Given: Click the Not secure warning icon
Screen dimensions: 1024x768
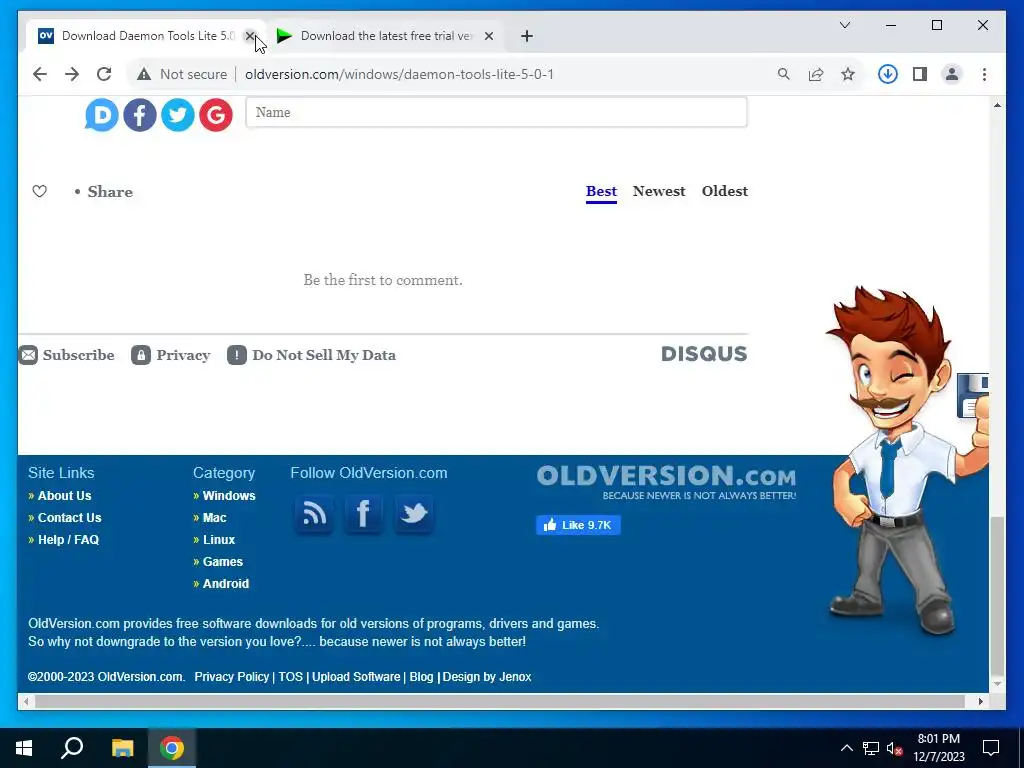Looking at the screenshot, I should [144, 74].
